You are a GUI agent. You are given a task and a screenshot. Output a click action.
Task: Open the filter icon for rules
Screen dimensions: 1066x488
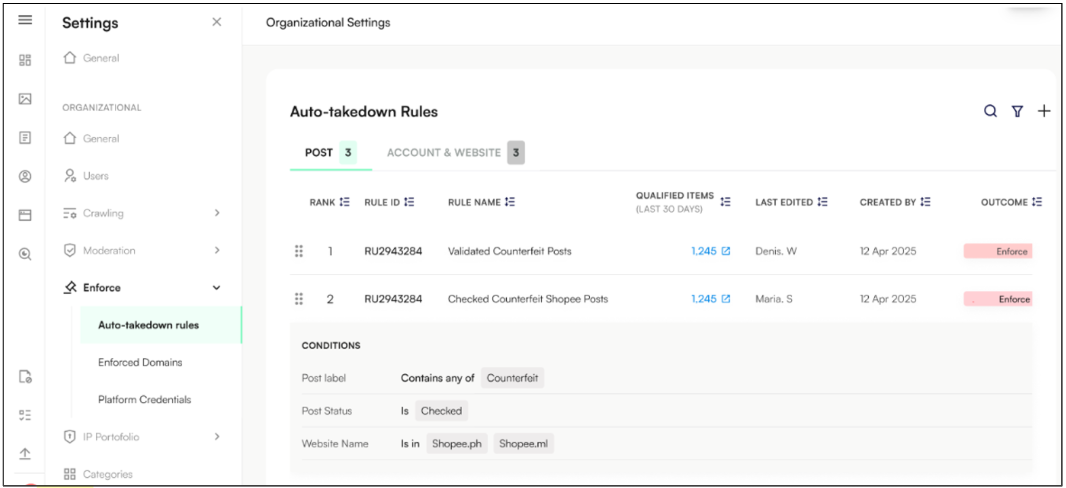tap(1017, 111)
